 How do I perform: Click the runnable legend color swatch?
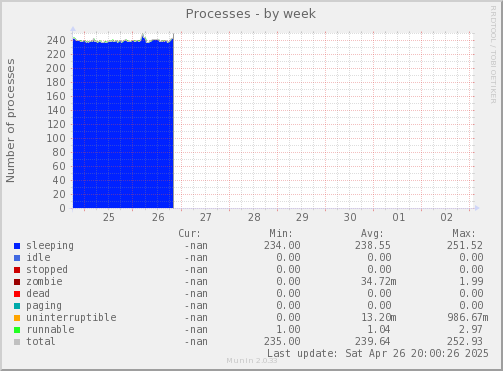click(17, 330)
